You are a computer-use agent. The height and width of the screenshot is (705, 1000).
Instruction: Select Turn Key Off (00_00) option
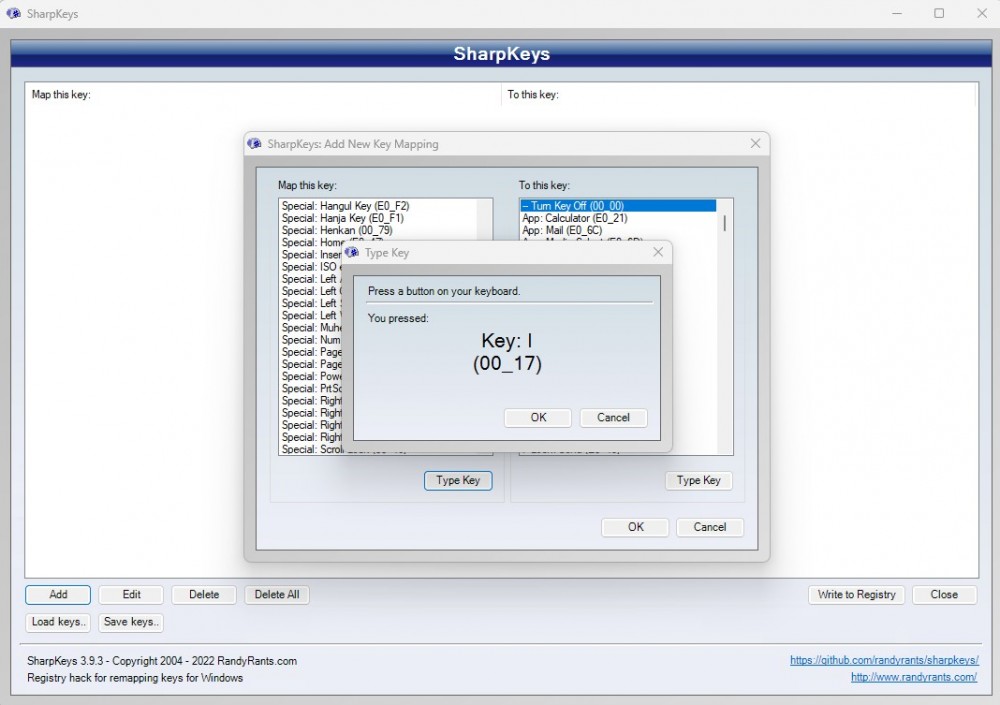(573, 206)
